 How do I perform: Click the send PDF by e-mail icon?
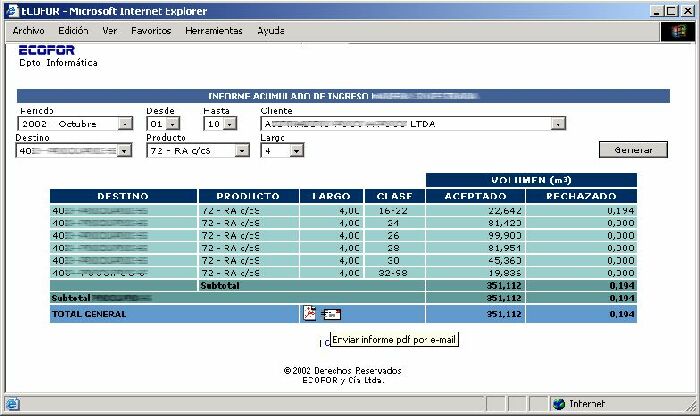(x=330, y=314)
